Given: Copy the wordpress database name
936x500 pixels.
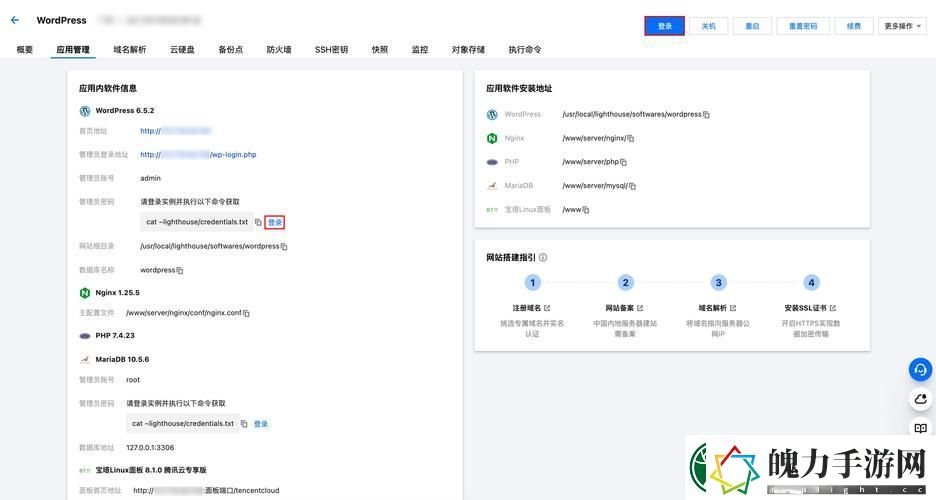Looking at the screenshot, I should [x=180, y=270].
